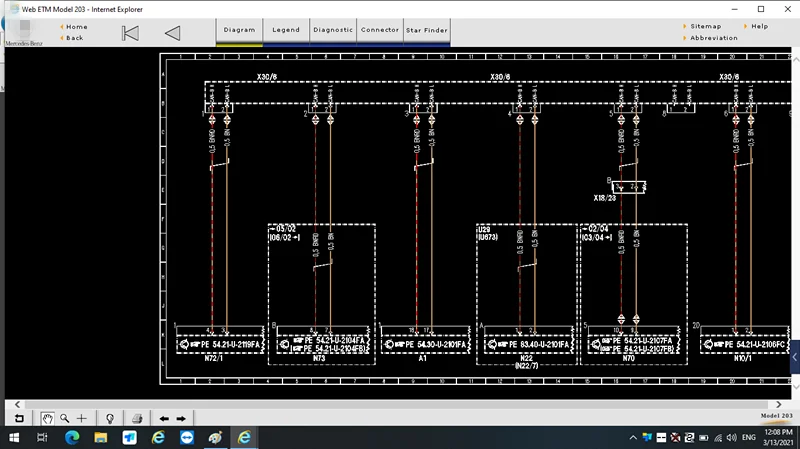Open the Sitemap link
The width and height of the screenshot is (800, 449).
point(706,26)
